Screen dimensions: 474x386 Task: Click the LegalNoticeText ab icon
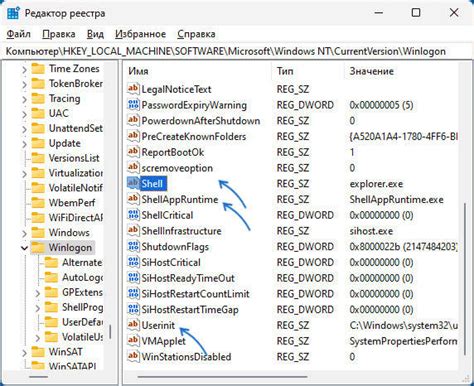(133, 89)
